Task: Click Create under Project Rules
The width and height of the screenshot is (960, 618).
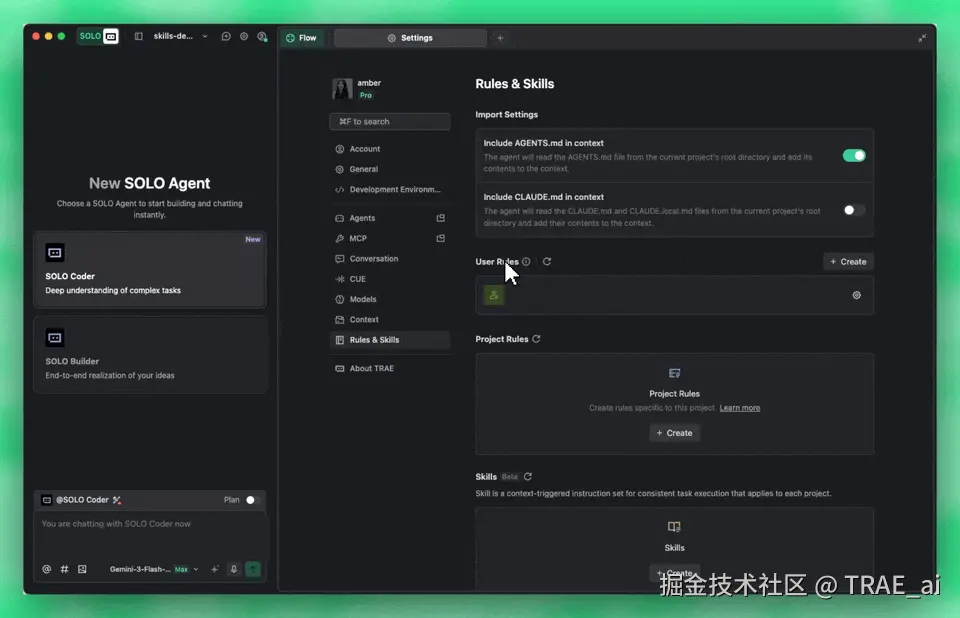Action: pos(674,433)
